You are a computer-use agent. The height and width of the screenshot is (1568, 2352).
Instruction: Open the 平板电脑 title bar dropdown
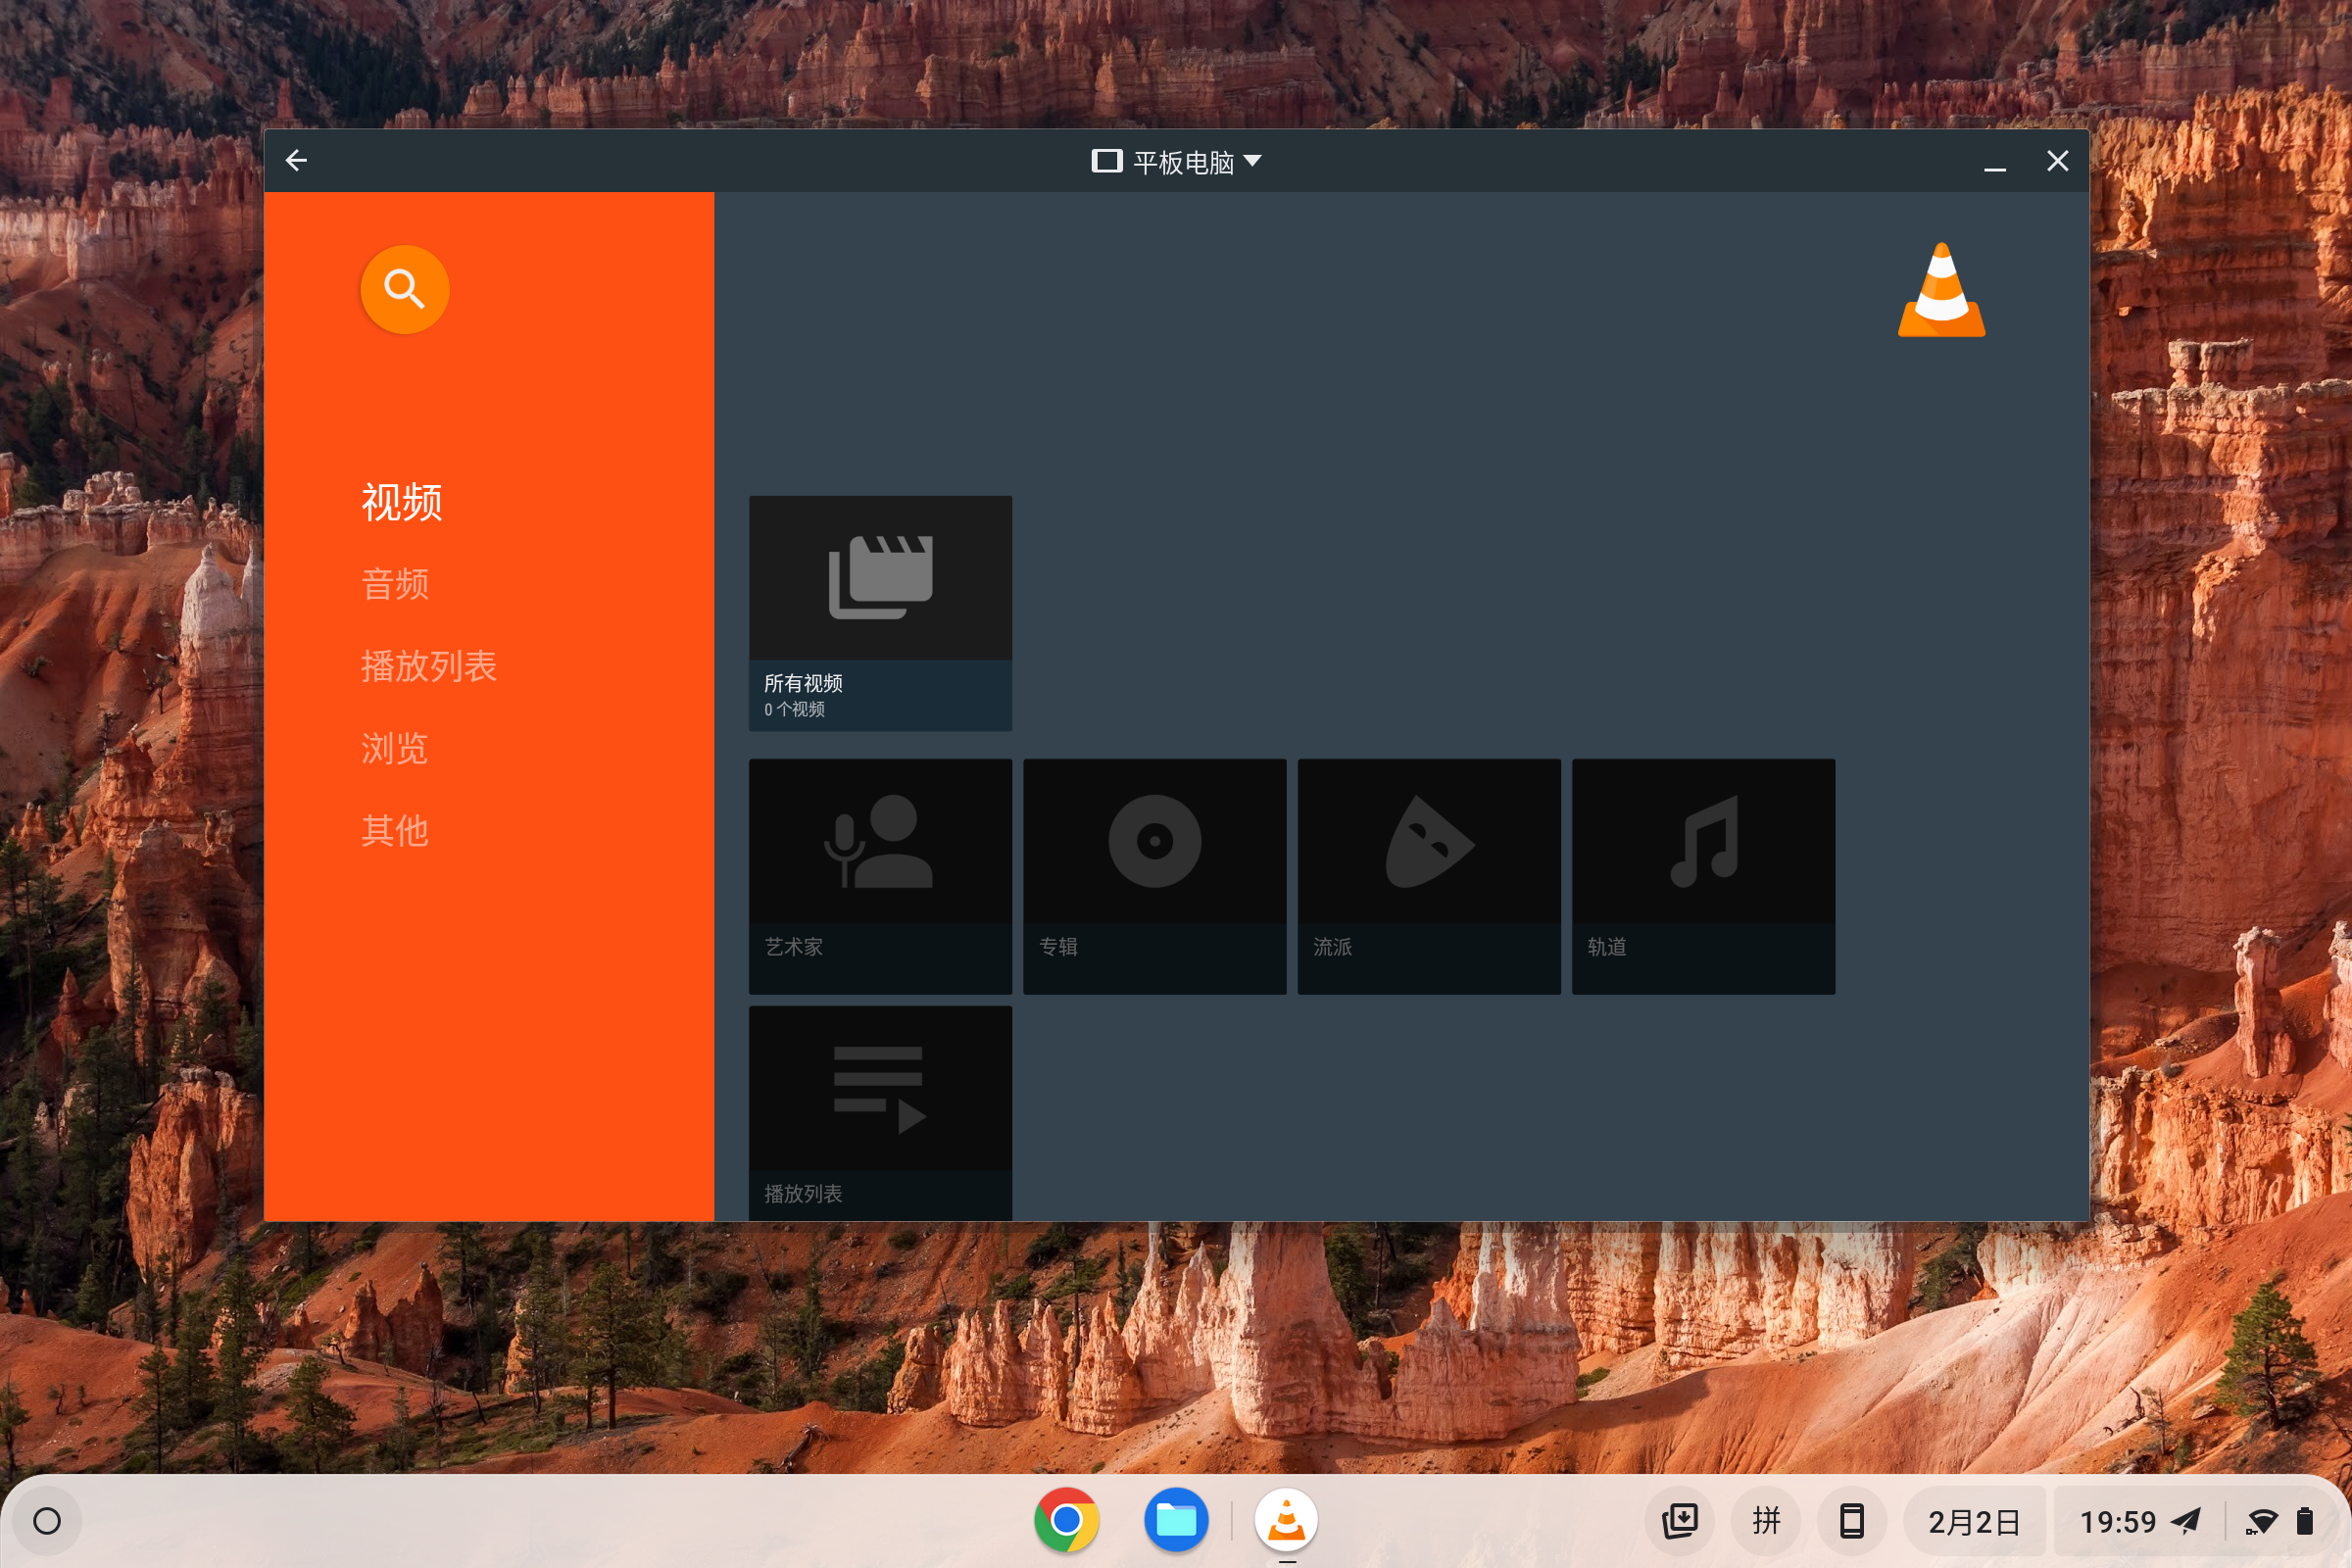(x=1177, y=160)
